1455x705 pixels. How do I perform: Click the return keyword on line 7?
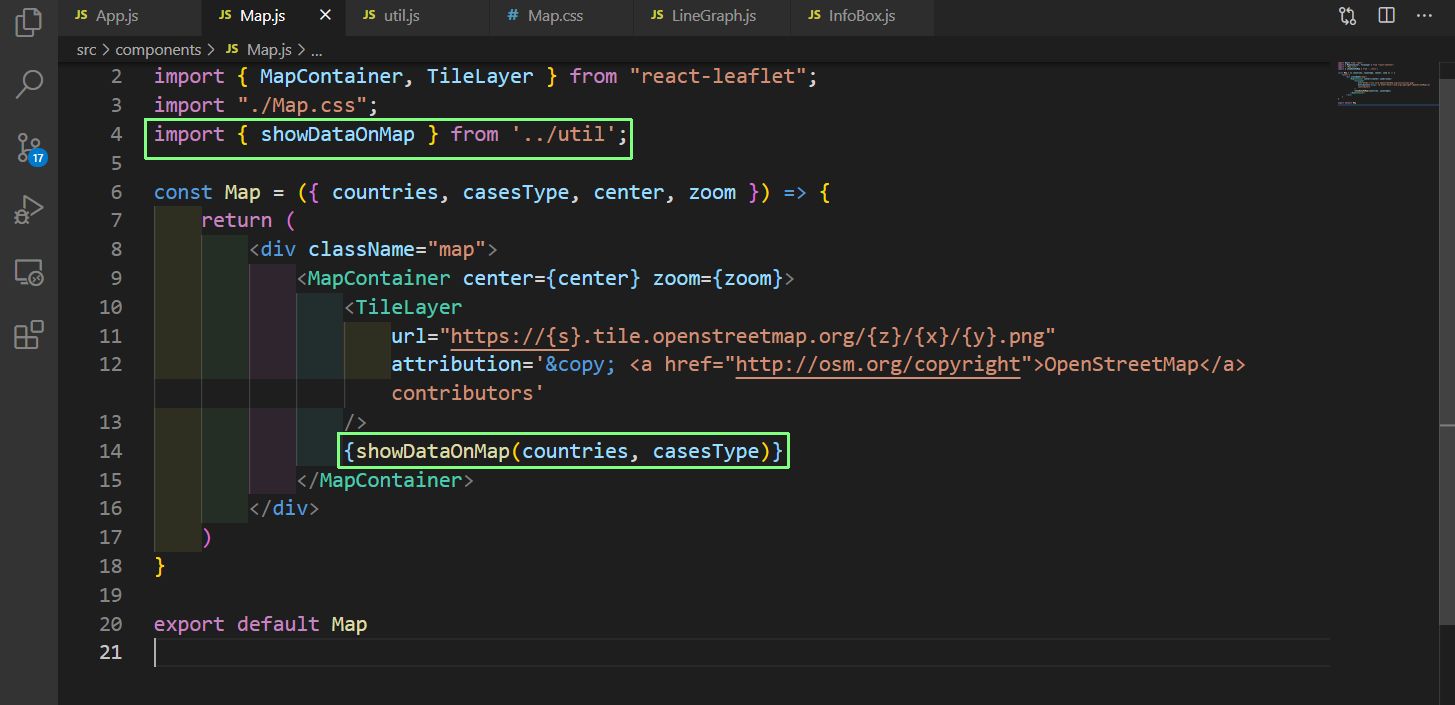[237, 220]
